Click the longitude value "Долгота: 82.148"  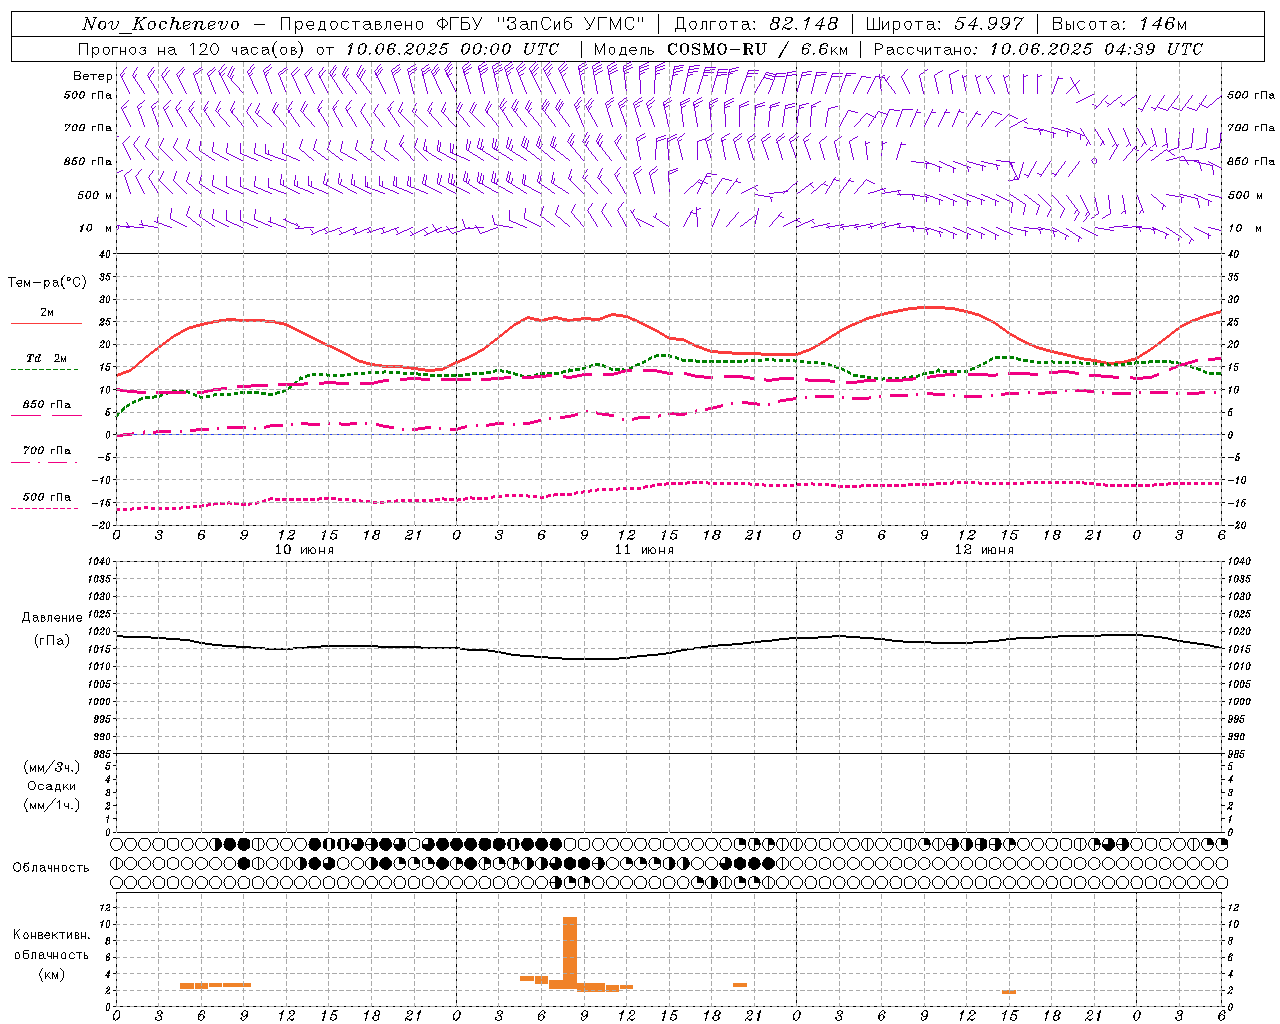pyautogui.click(x=757, y=24)
